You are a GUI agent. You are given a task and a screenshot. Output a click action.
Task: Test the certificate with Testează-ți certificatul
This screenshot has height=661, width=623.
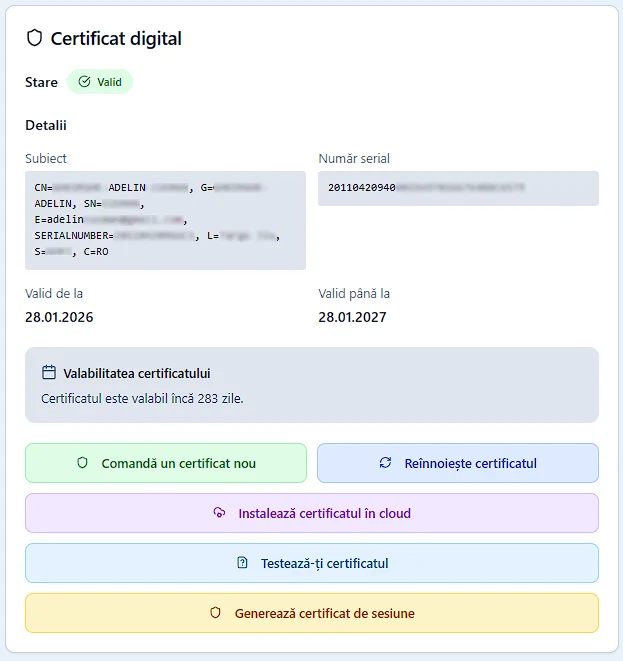(312, 563)
